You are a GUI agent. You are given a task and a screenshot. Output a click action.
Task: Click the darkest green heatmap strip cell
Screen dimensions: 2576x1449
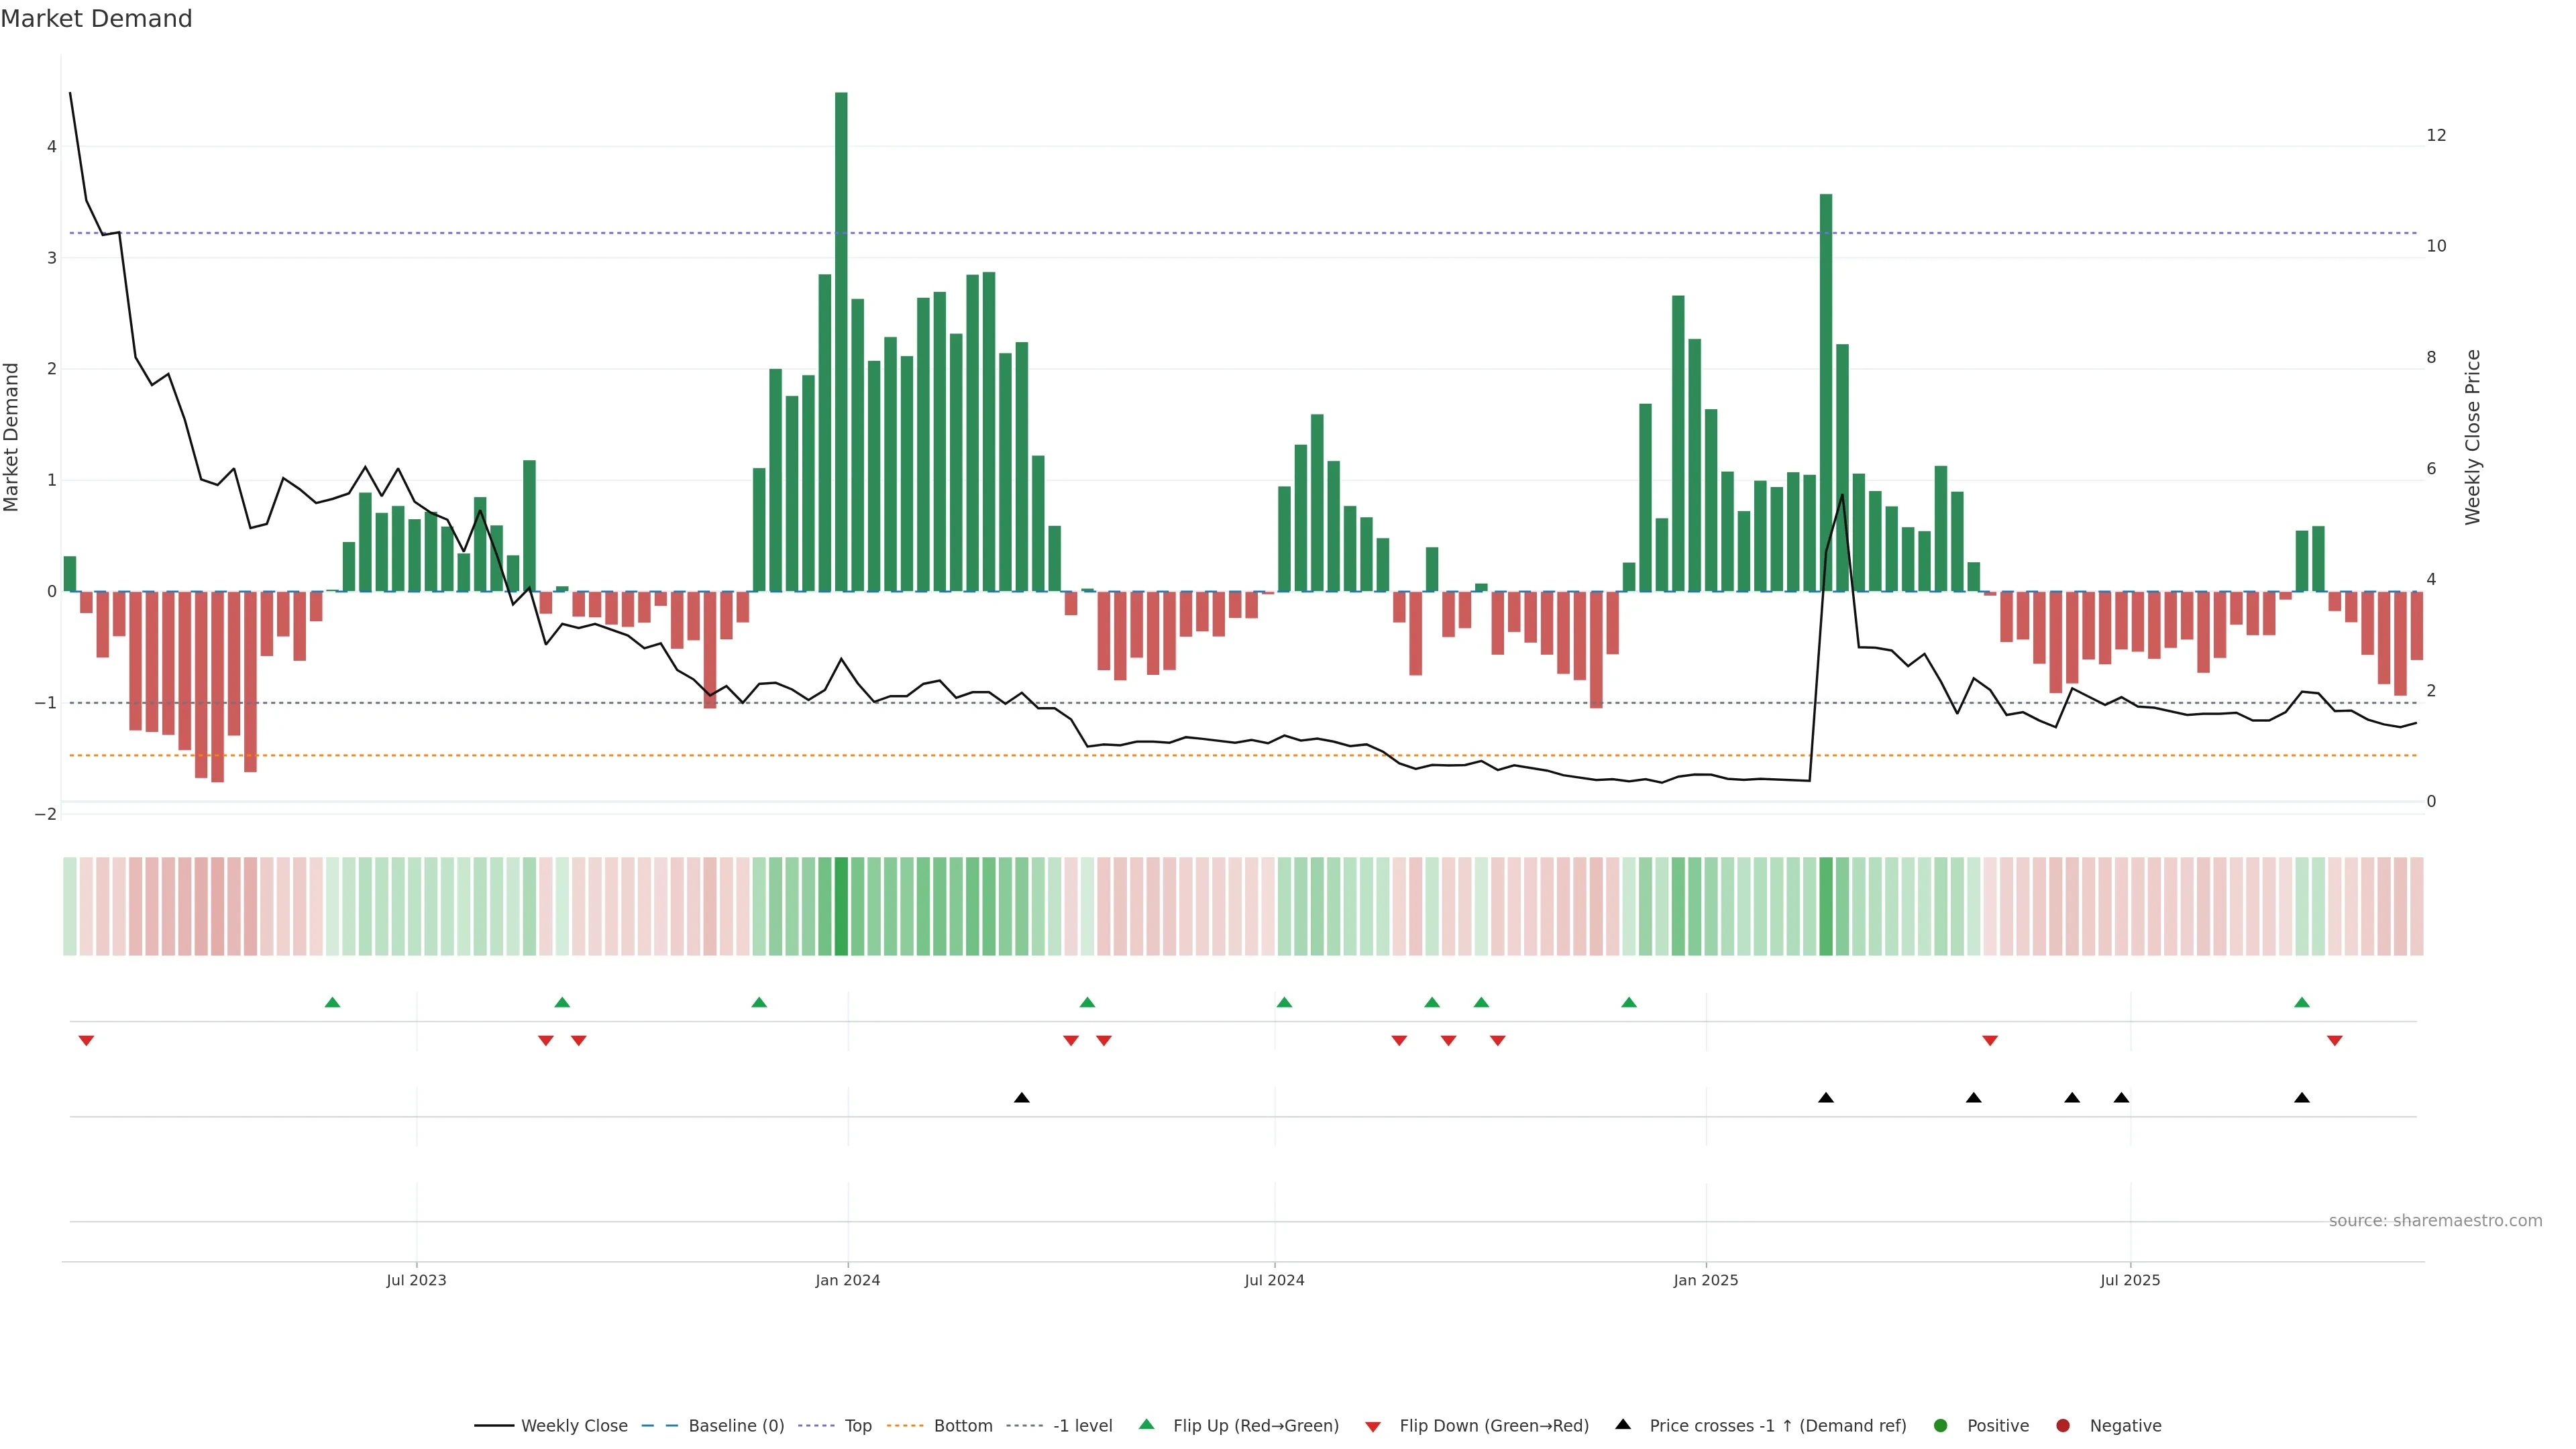tap(841, 906)
